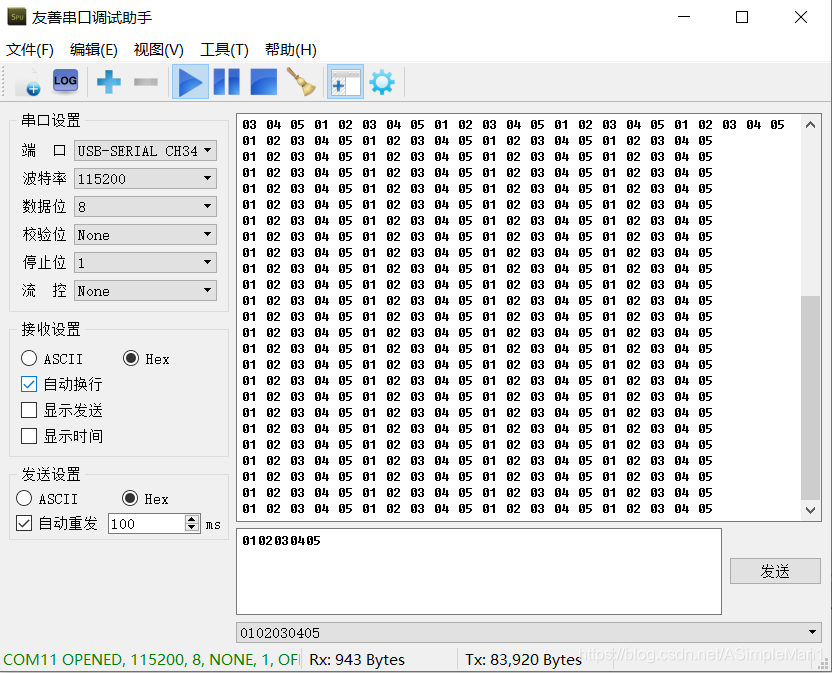Viewport: 832px width, 673px height.
Task: Stop the serial port with the square button
Action: [264, 82]
